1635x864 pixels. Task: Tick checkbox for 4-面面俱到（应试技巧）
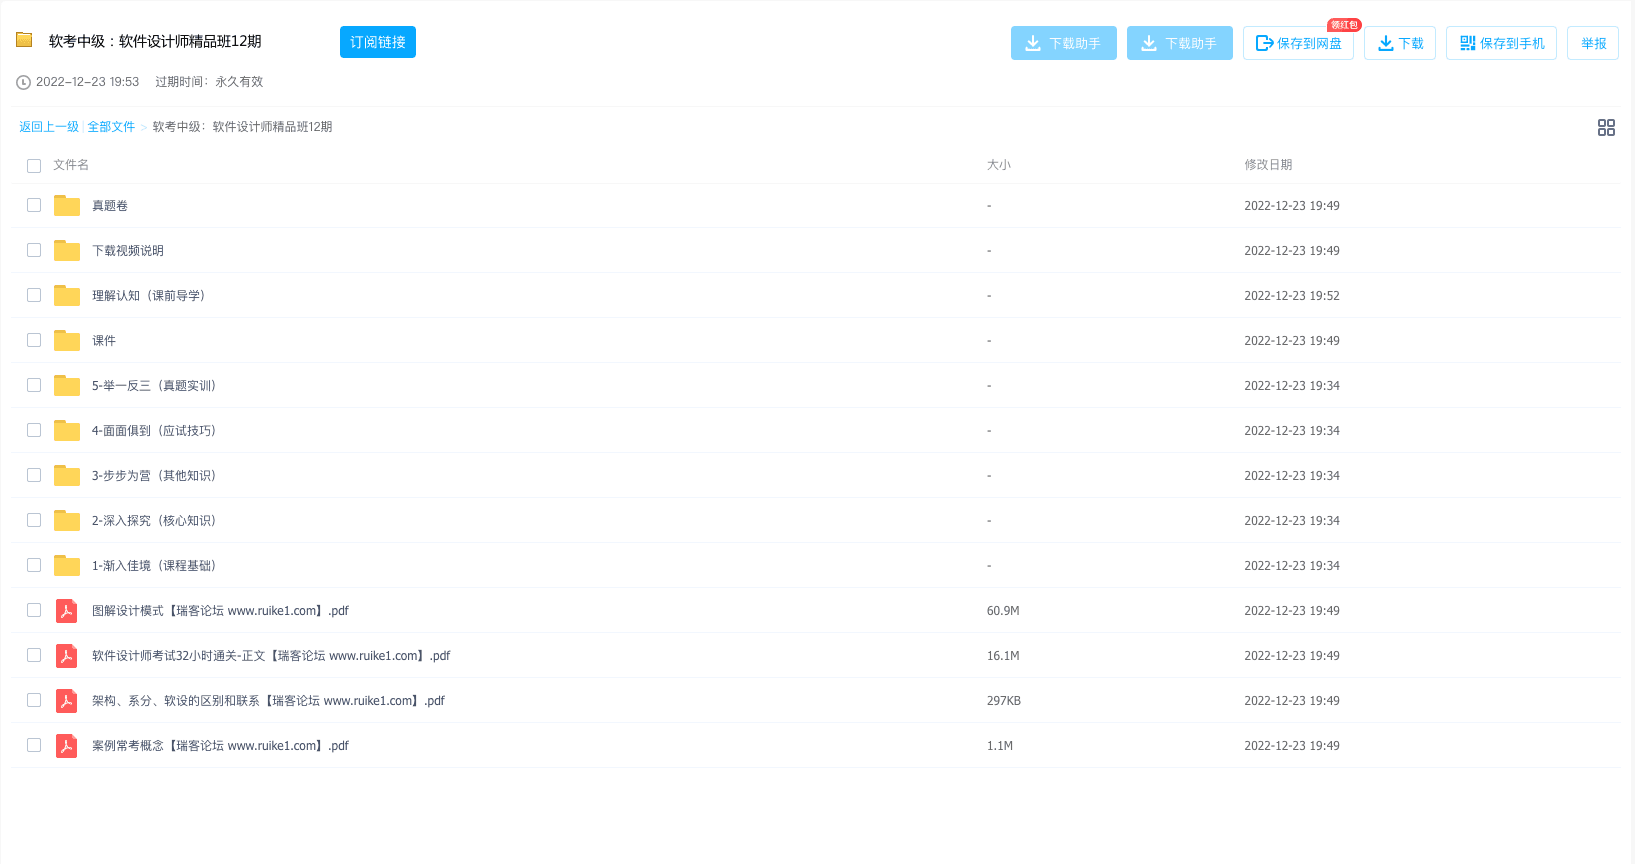pos(34,430)
